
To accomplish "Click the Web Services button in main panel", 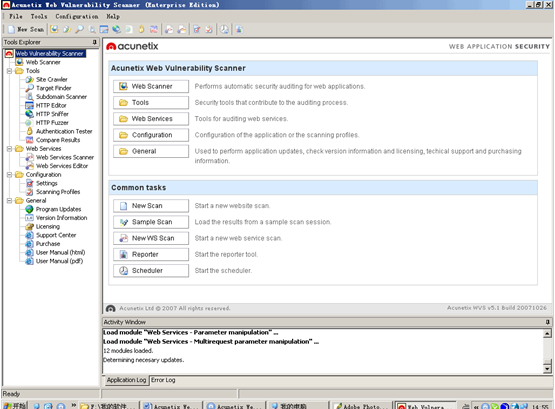I will point(151,119).
